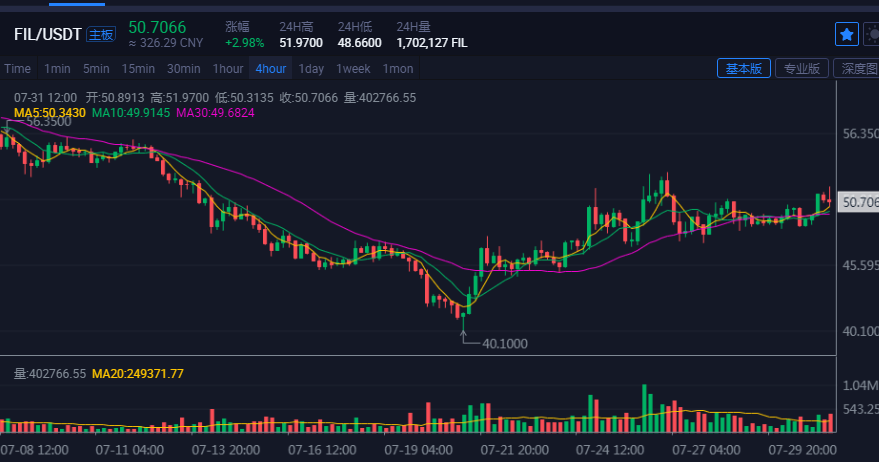Viewport: 879px width, 462px height.
Task: Switch to 5min interval
Action: pos(96,69)
